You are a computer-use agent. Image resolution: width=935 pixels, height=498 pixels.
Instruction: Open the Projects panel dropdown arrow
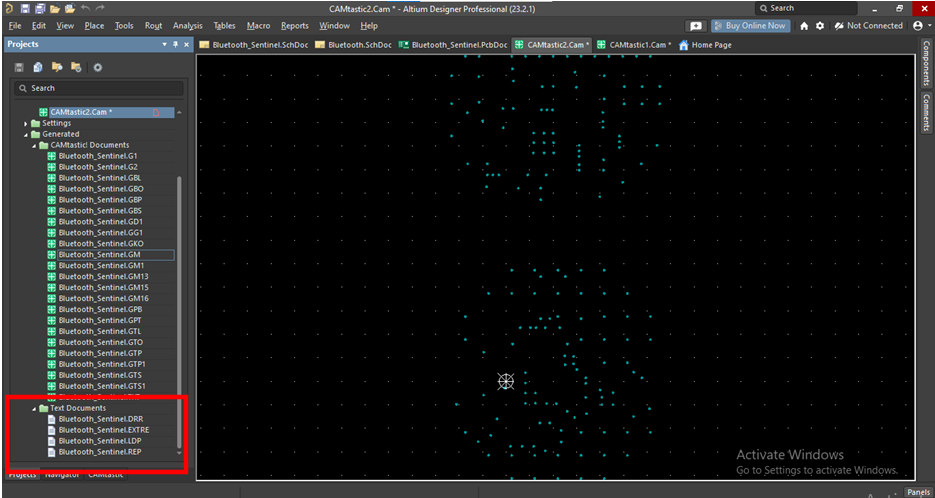pos(165,45)
